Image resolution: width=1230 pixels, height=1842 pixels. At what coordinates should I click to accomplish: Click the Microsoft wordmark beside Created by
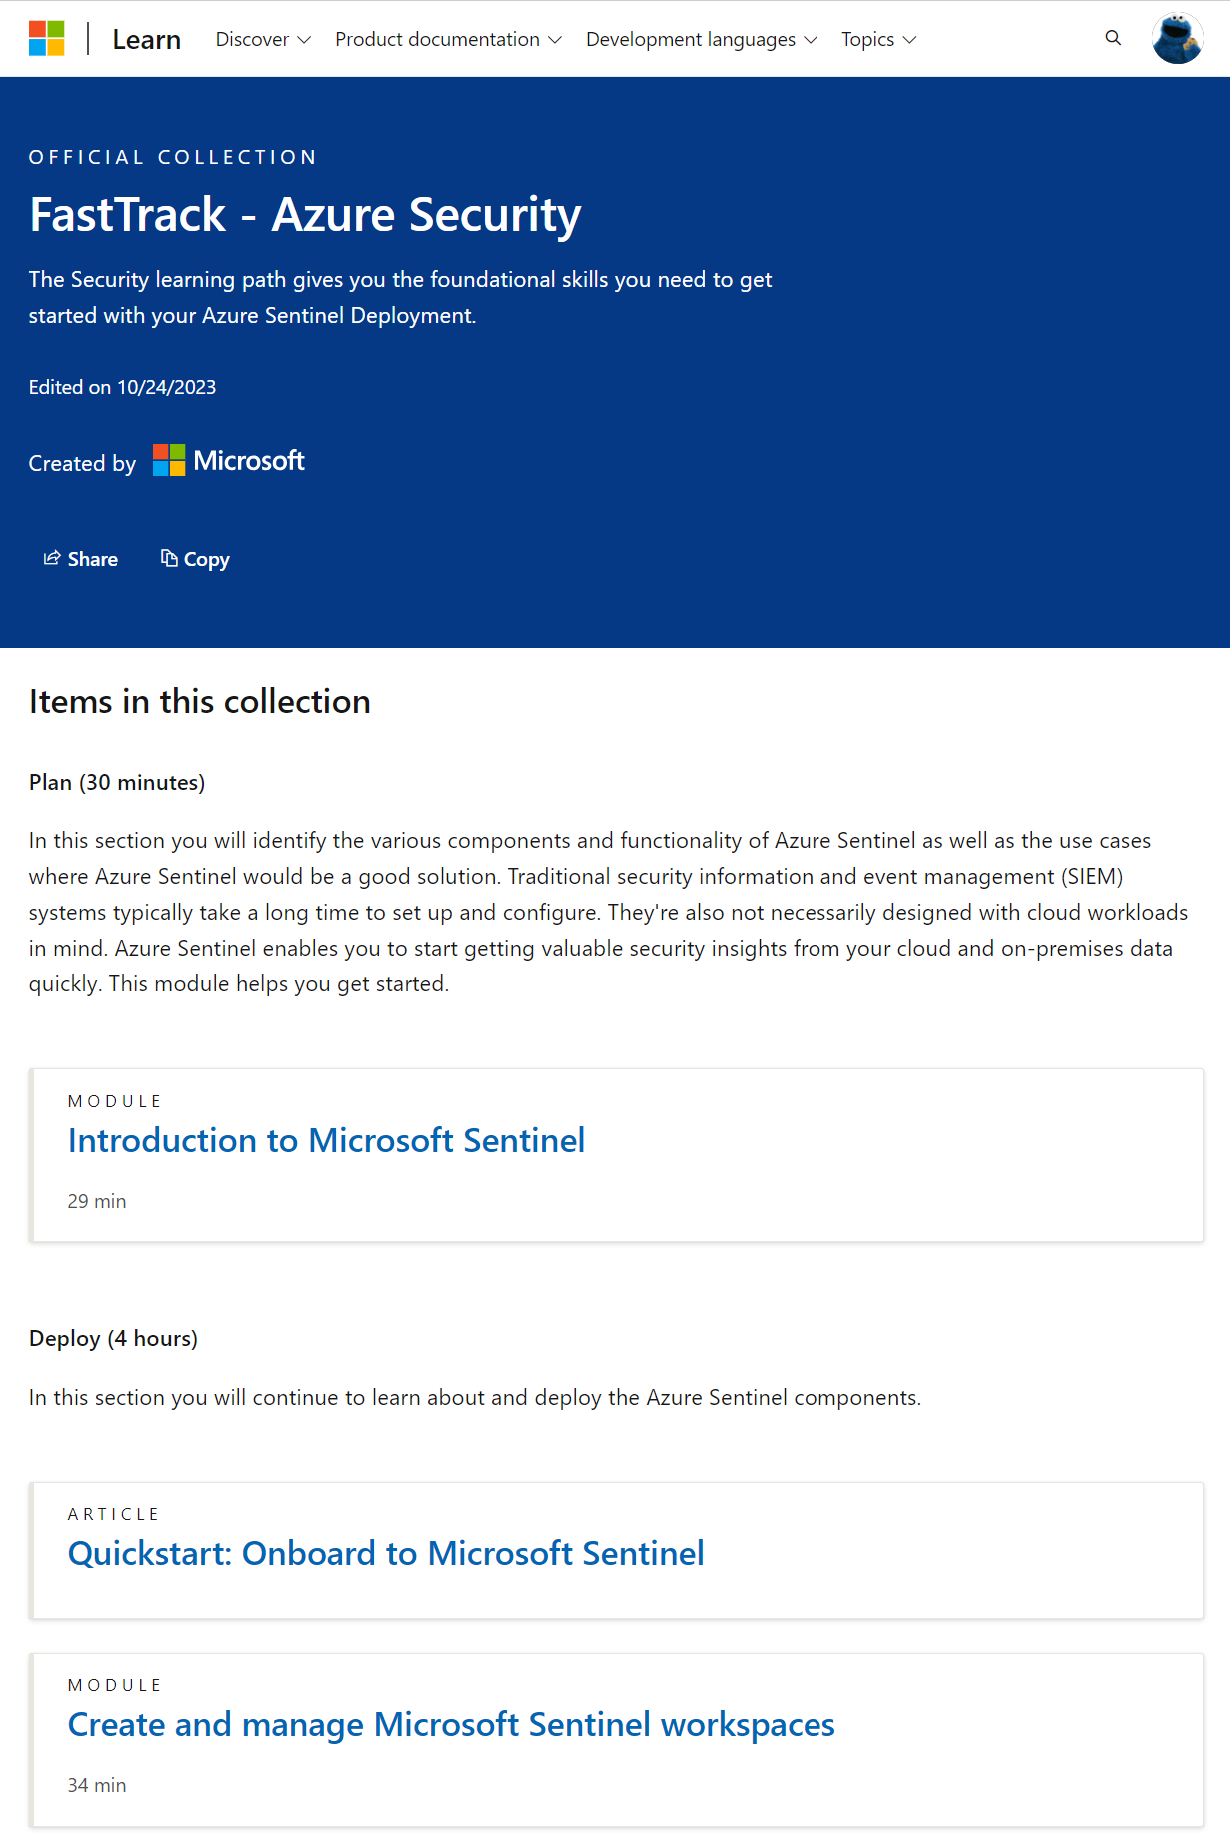[249, 461]
